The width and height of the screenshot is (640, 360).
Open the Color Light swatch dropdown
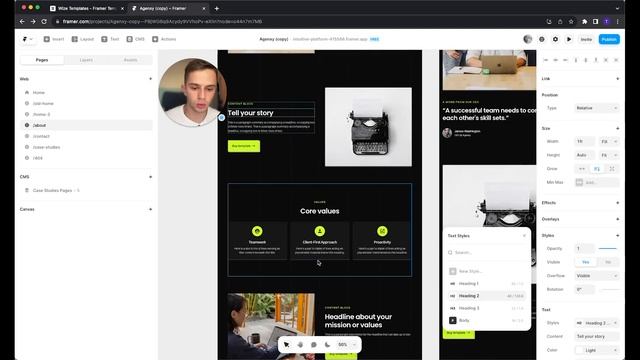[x=597, y=350]
